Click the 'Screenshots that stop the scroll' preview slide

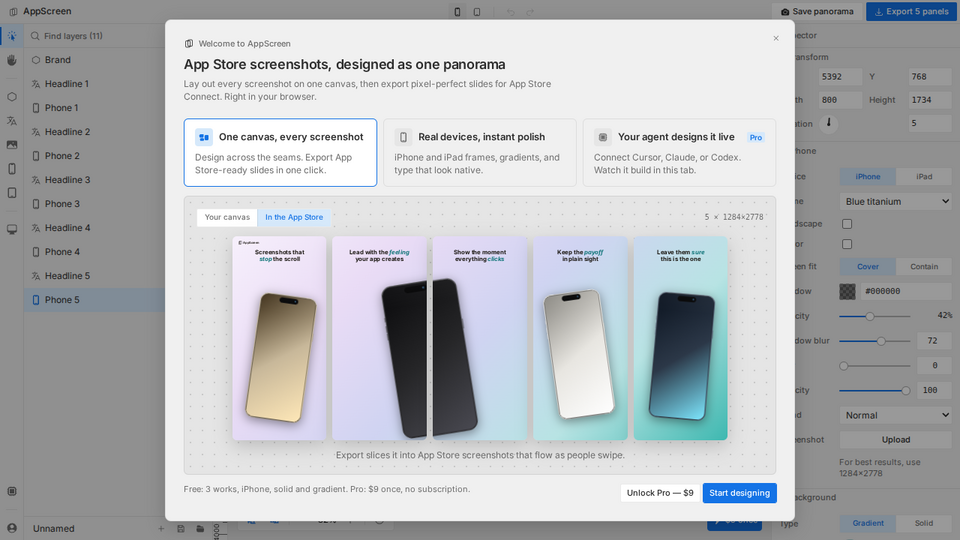point(279,339)
